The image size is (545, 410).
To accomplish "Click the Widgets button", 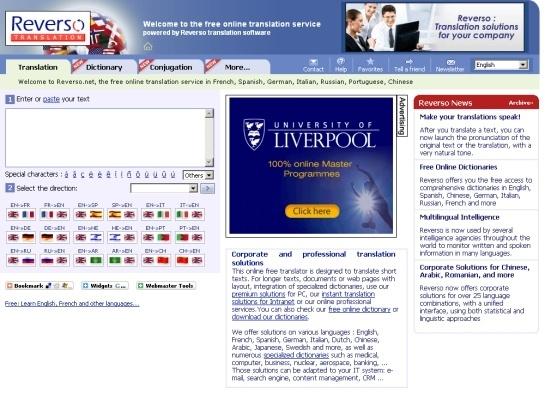I will click(x=105, y=286).
